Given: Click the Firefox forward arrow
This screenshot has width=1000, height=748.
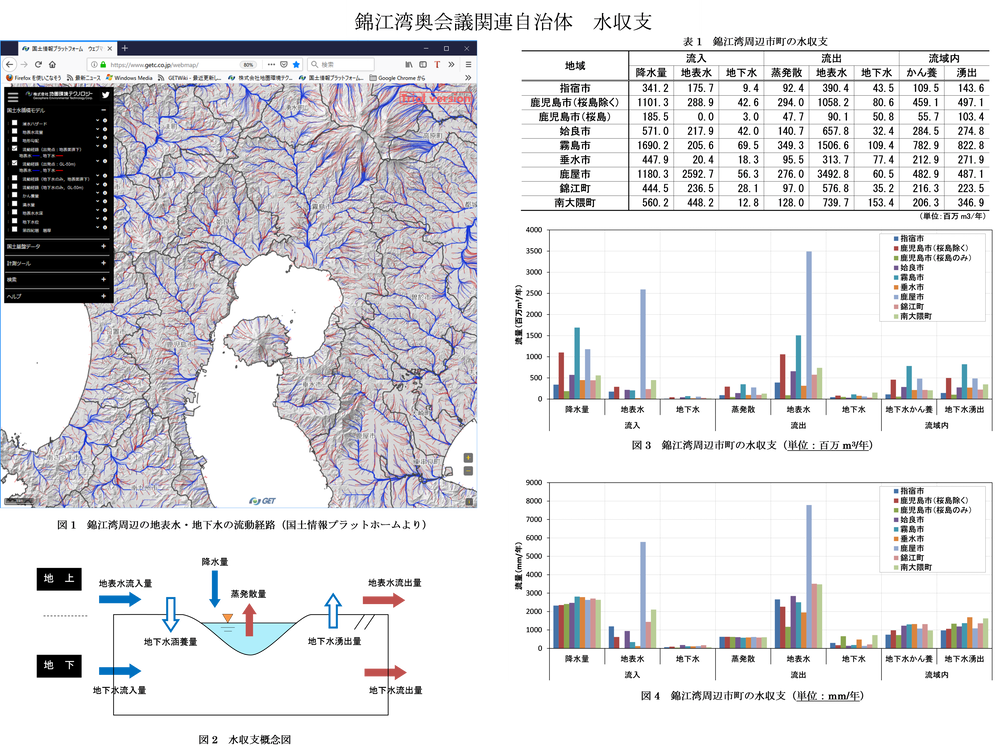Looking at the screenshot, I should coord(24,64).
